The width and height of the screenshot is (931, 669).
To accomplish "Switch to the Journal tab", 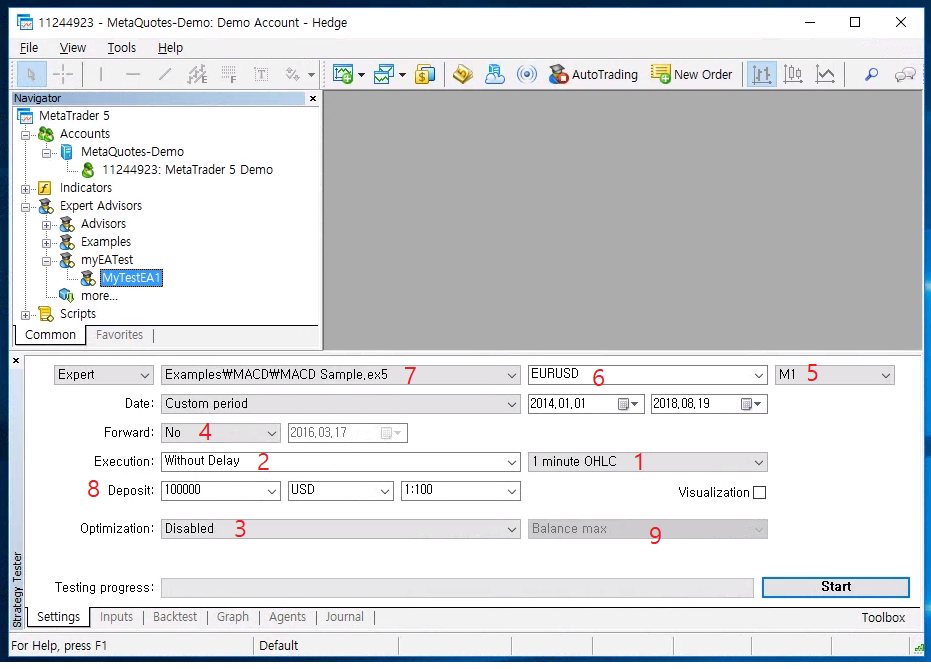I will click(344, 617).
